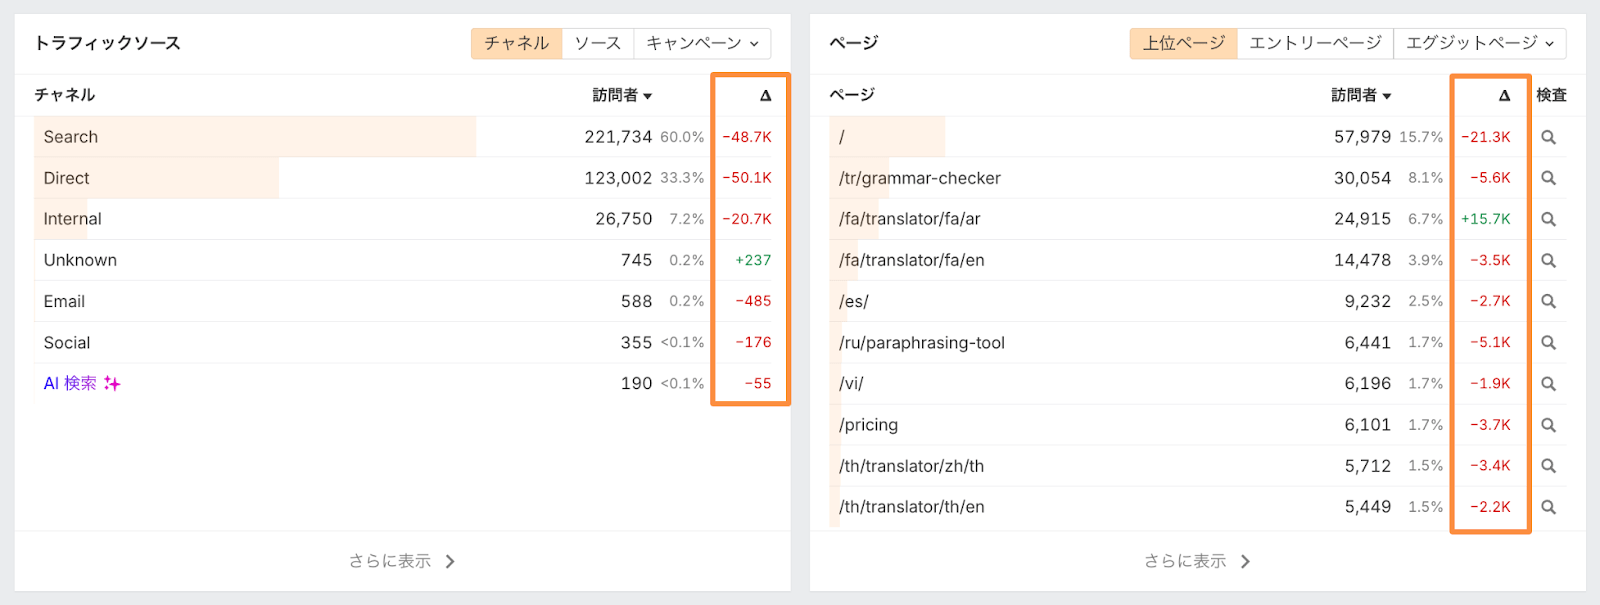1600x605 pixels.
Task: Click the inspect magnifier for the / page
Action: pyautogui.click(x=1548, y=137)
